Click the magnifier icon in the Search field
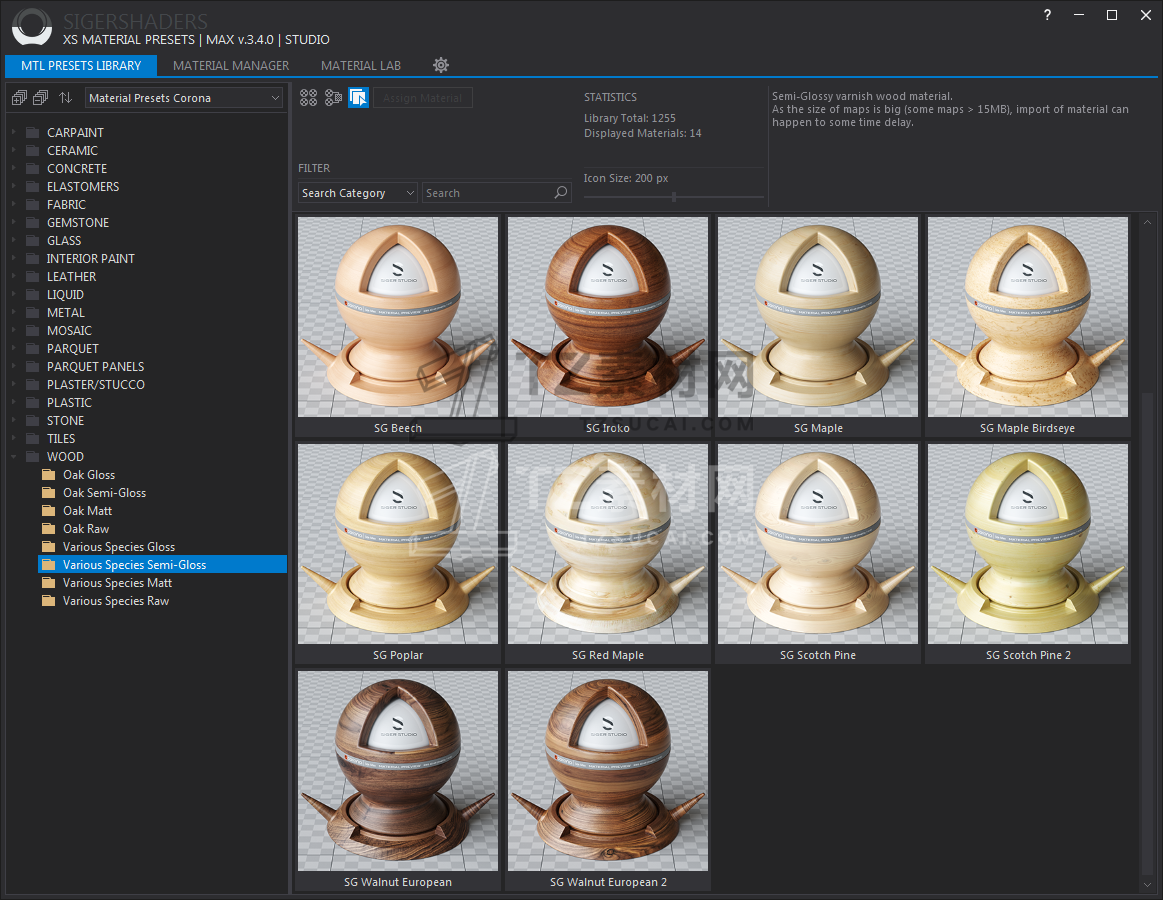The width and height of the screenshot is (1163, 900). pyautogui.click(x=561, y=193)
